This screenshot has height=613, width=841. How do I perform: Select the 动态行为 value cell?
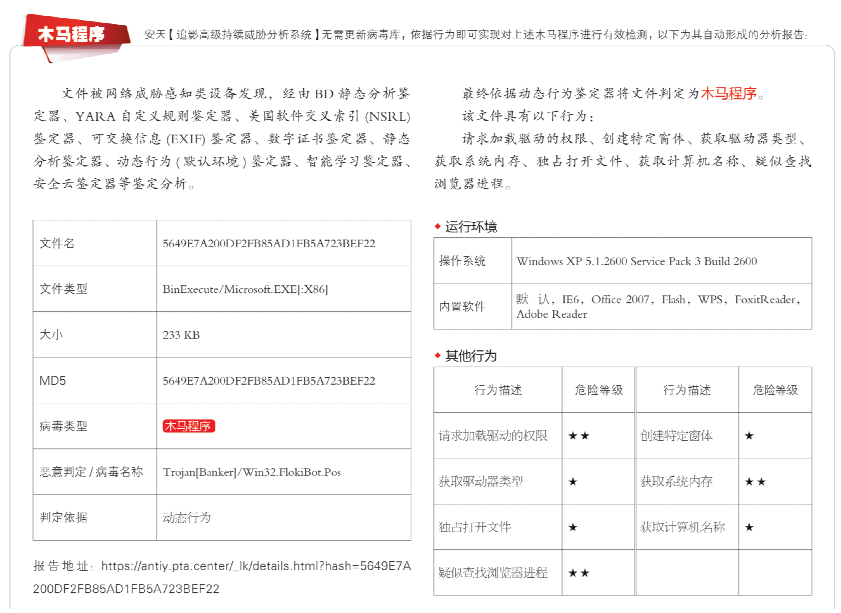click(x=284, y=518)
